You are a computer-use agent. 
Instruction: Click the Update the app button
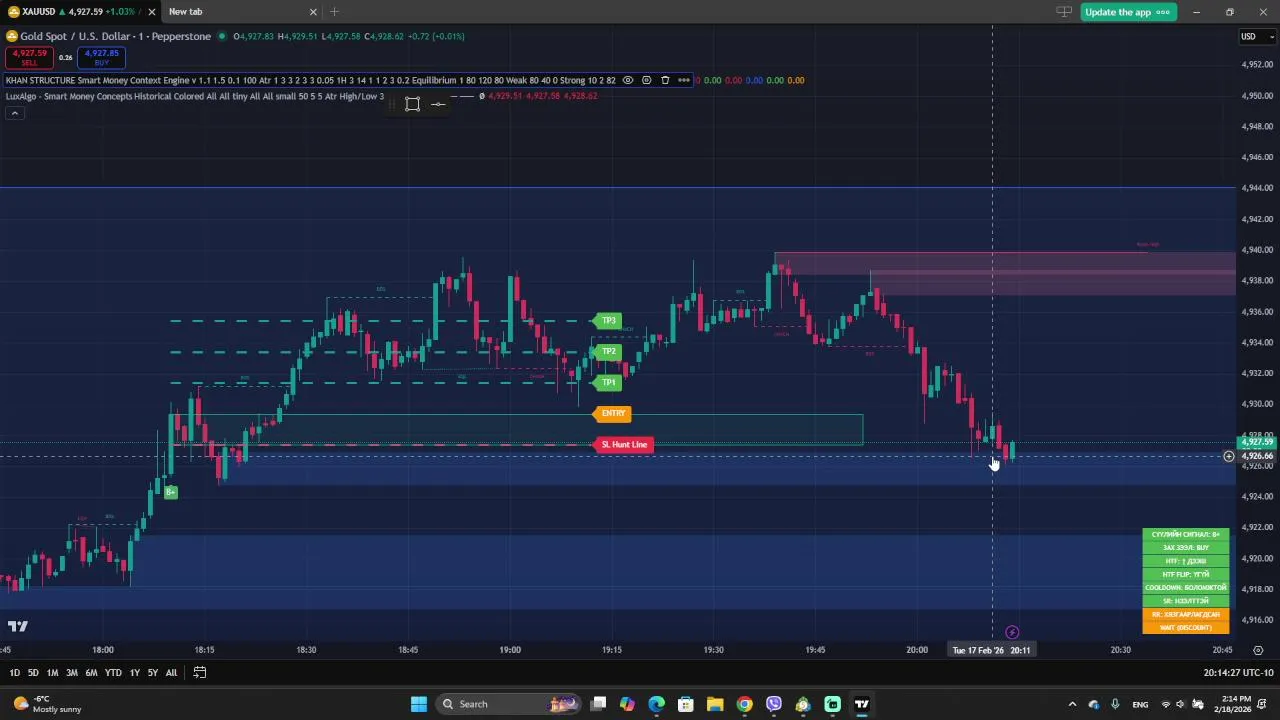pyautogui.click(x=1127, y=12)
